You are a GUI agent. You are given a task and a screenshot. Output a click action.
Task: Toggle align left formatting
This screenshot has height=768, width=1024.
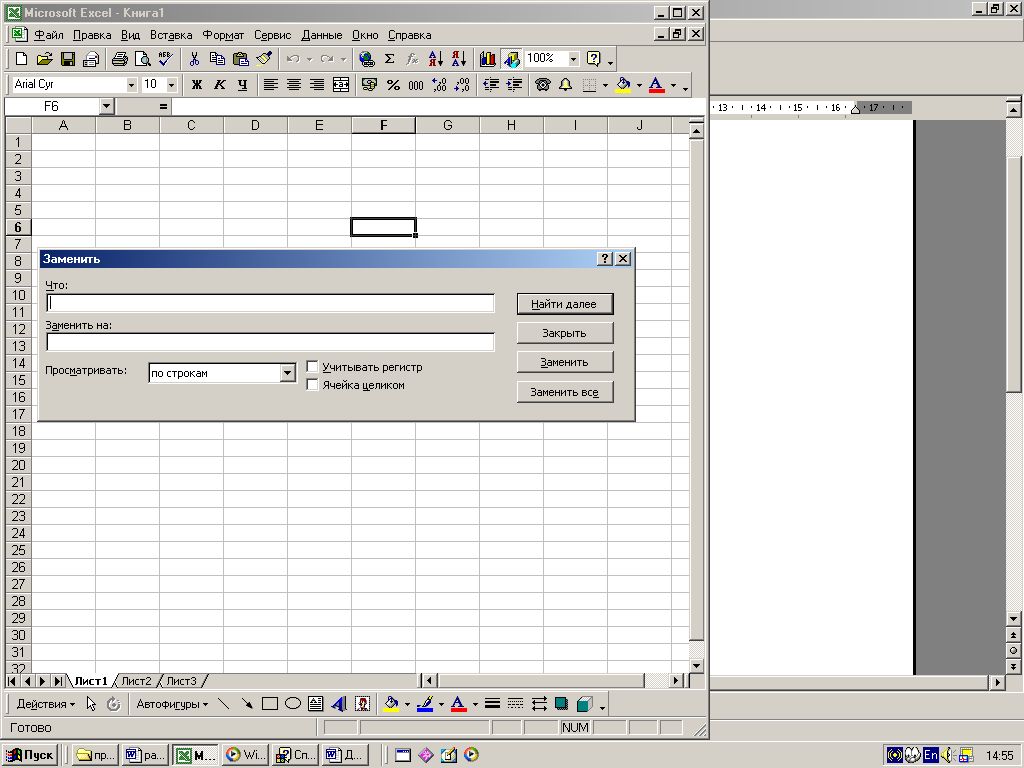(270, 84)
